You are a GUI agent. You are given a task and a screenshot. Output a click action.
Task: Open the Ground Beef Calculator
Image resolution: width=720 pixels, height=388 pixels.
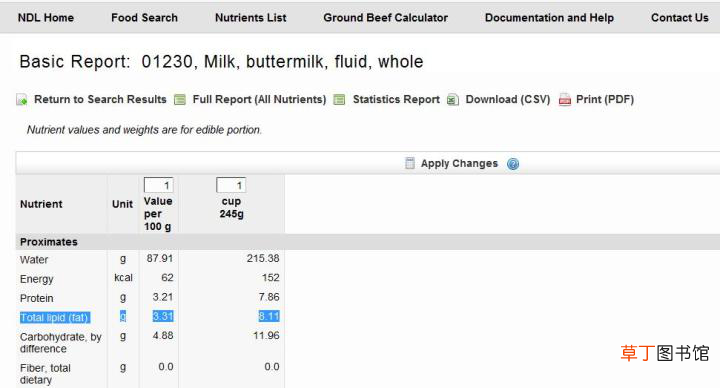pyautogui.click(x=385, y=17)
